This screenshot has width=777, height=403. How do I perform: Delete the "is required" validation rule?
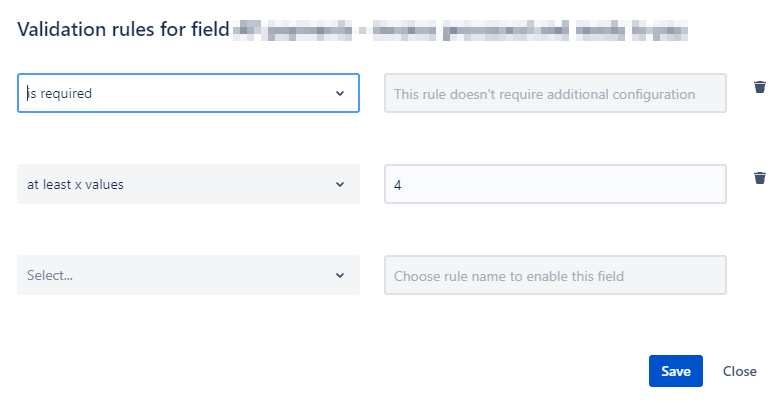click(x=760, y=87)
